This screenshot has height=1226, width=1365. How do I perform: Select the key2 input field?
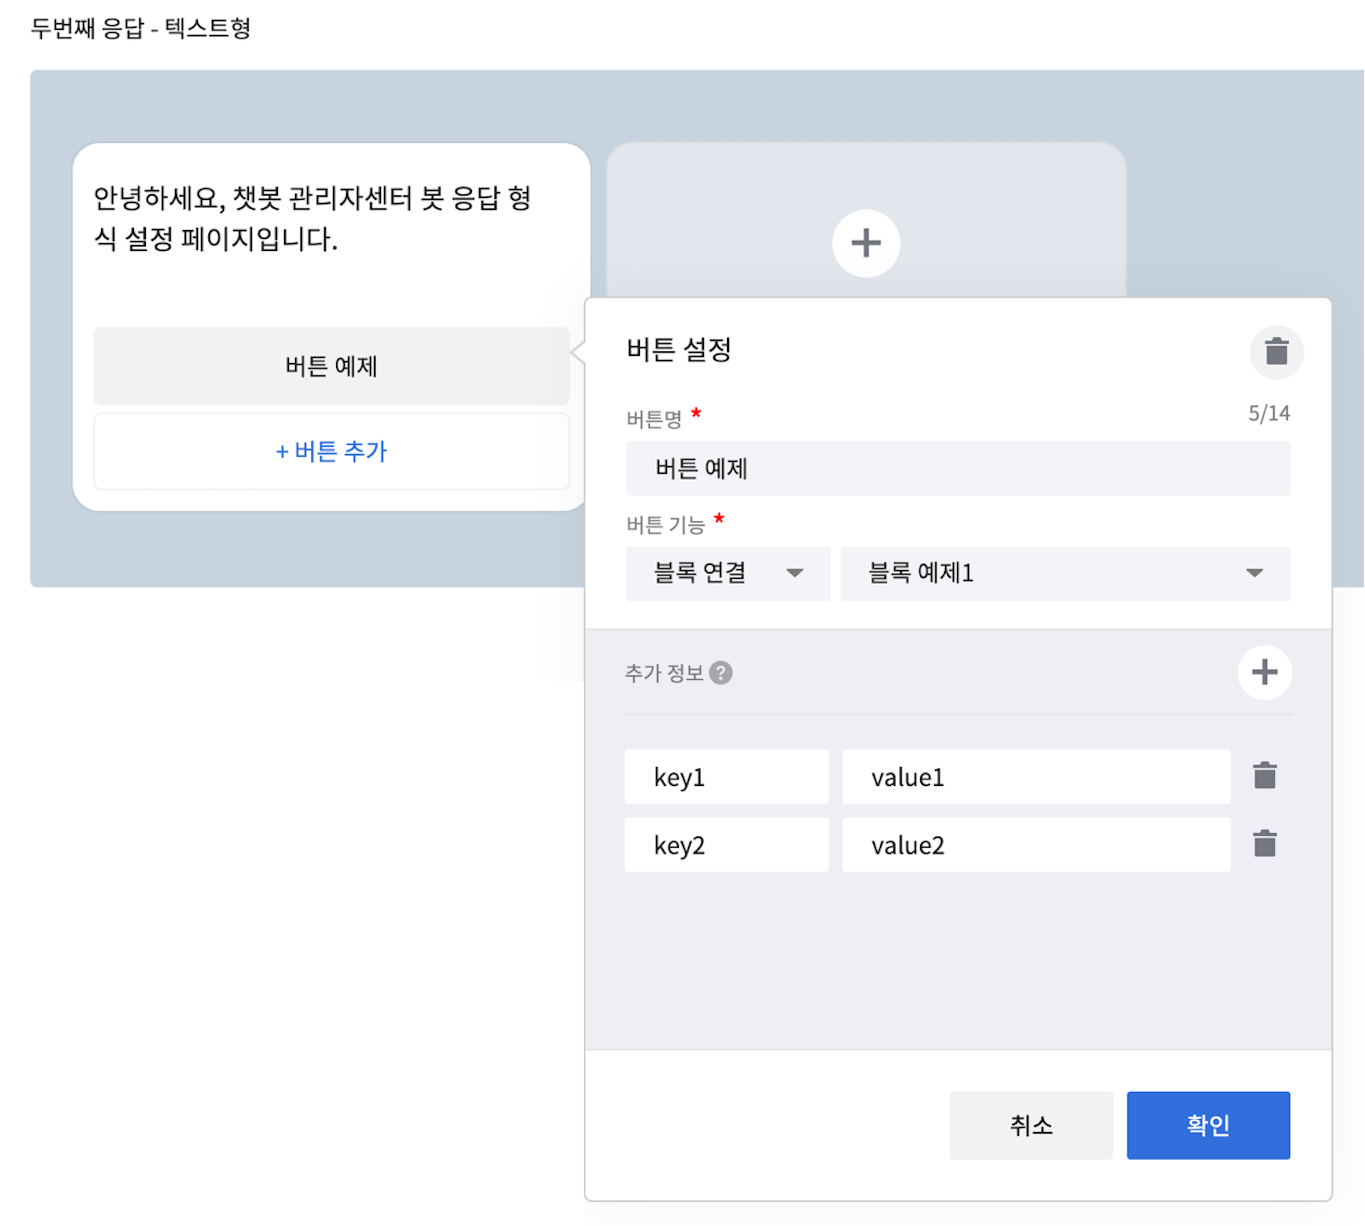726,845
